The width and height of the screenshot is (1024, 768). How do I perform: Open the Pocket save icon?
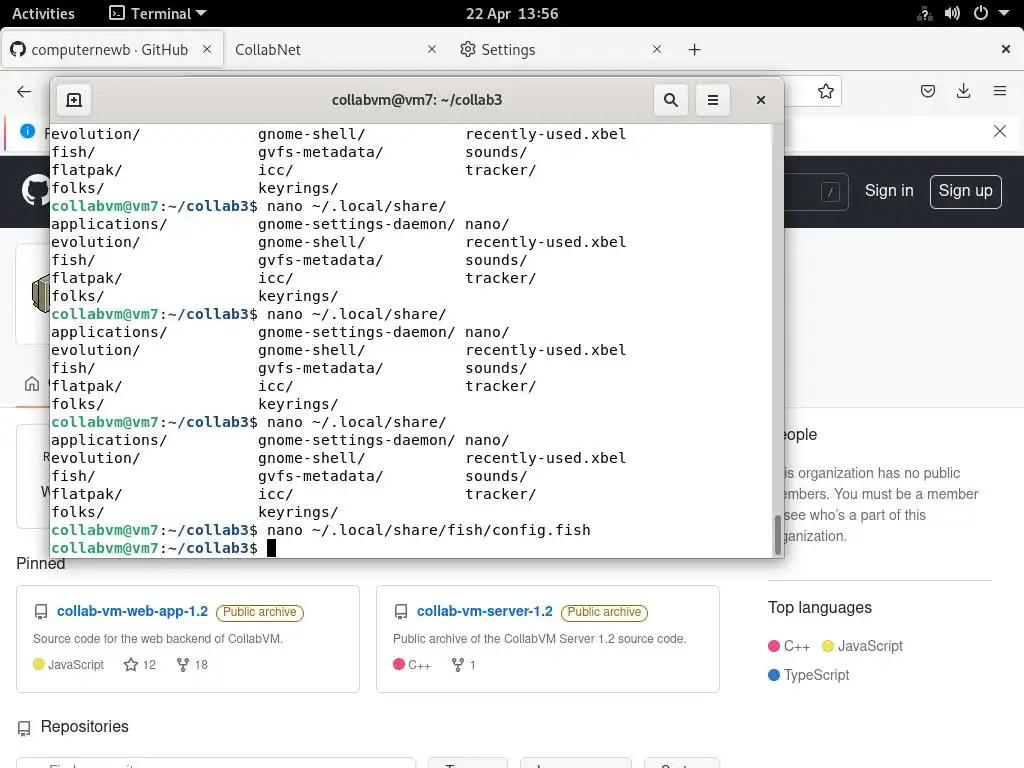[x=927, y=91]
